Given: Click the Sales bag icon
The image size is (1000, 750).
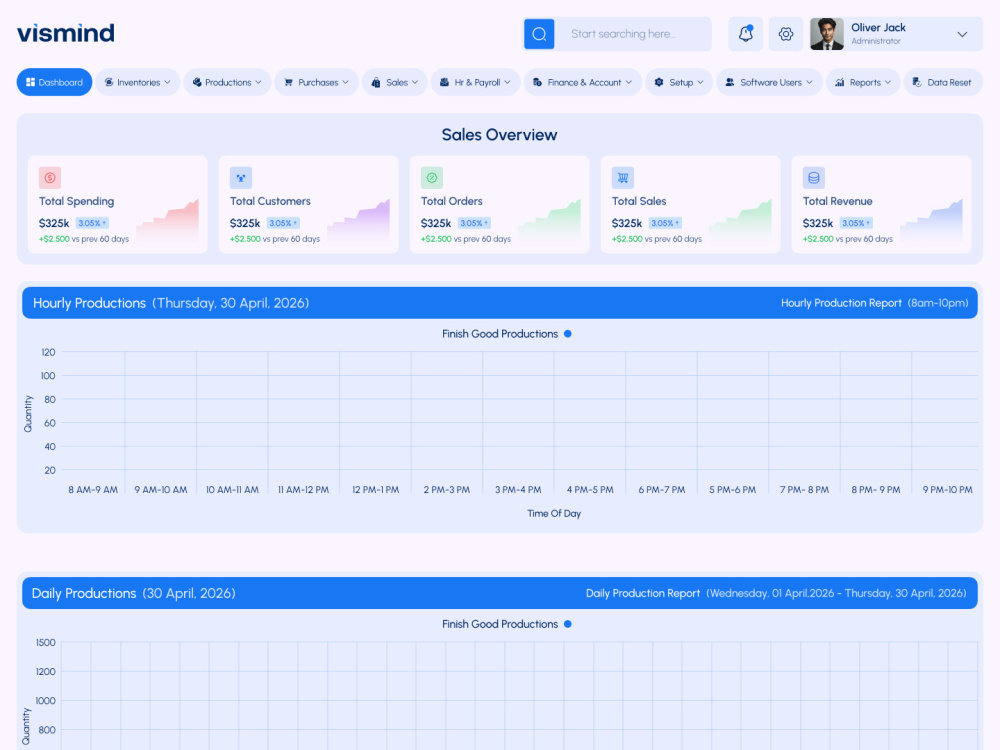Looking at the screenshot, I should 376,82.
